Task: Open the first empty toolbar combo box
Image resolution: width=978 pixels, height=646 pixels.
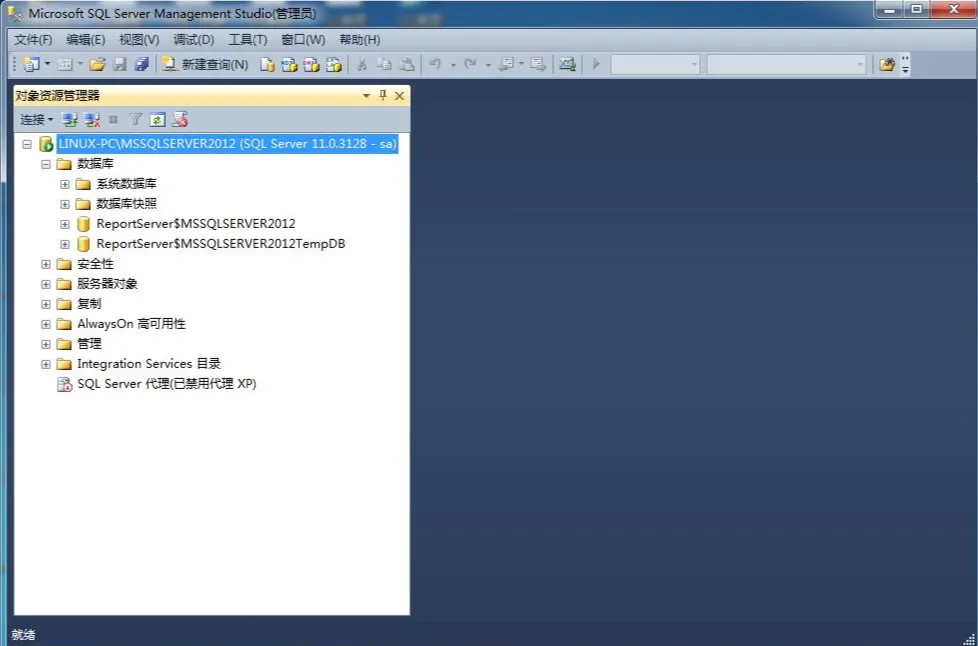Action: coord(655,64)
